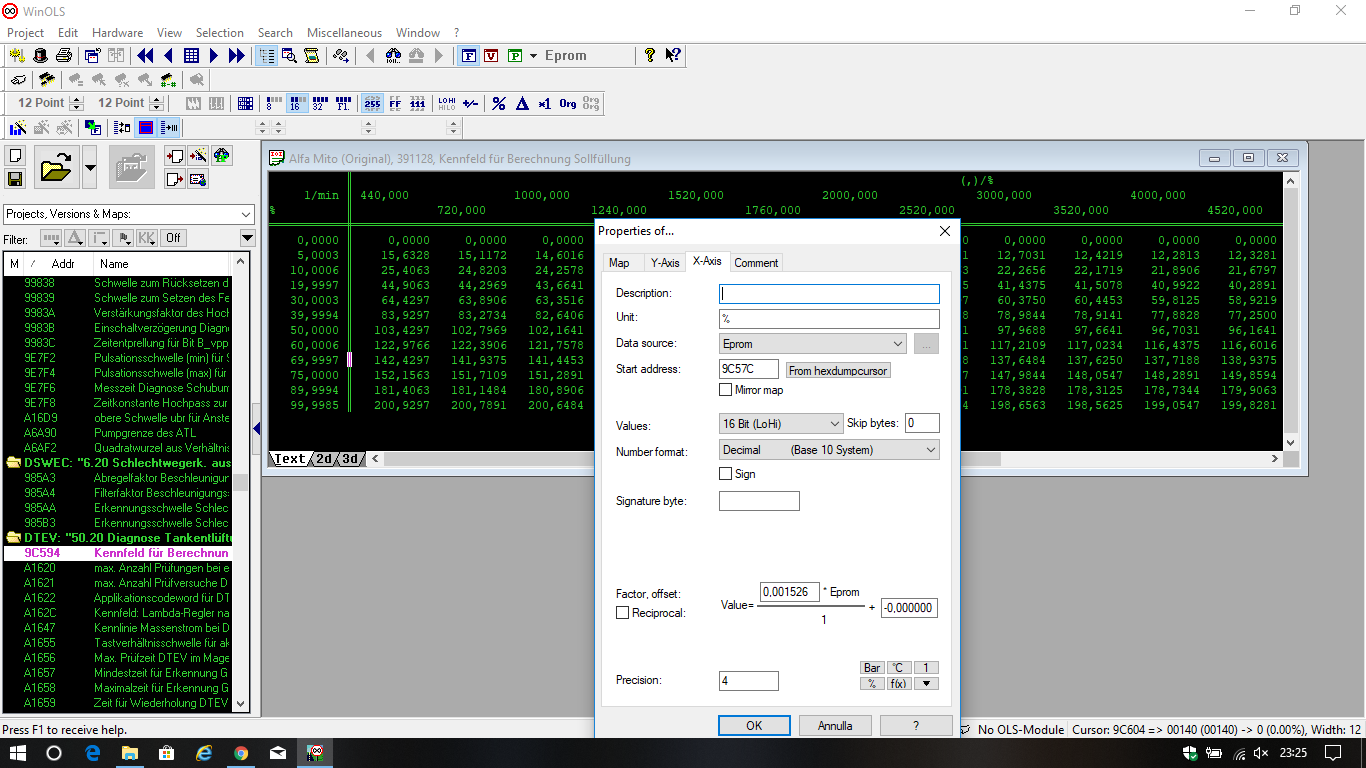
Task: Open Google Chrome from the taskbar
Action: pyautogui.click(x=241, y=753)
